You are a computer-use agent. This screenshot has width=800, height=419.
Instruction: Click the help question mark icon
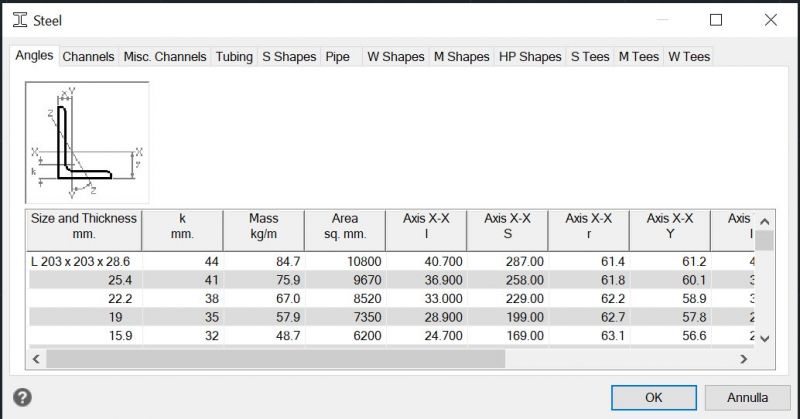tap(21, 397)
